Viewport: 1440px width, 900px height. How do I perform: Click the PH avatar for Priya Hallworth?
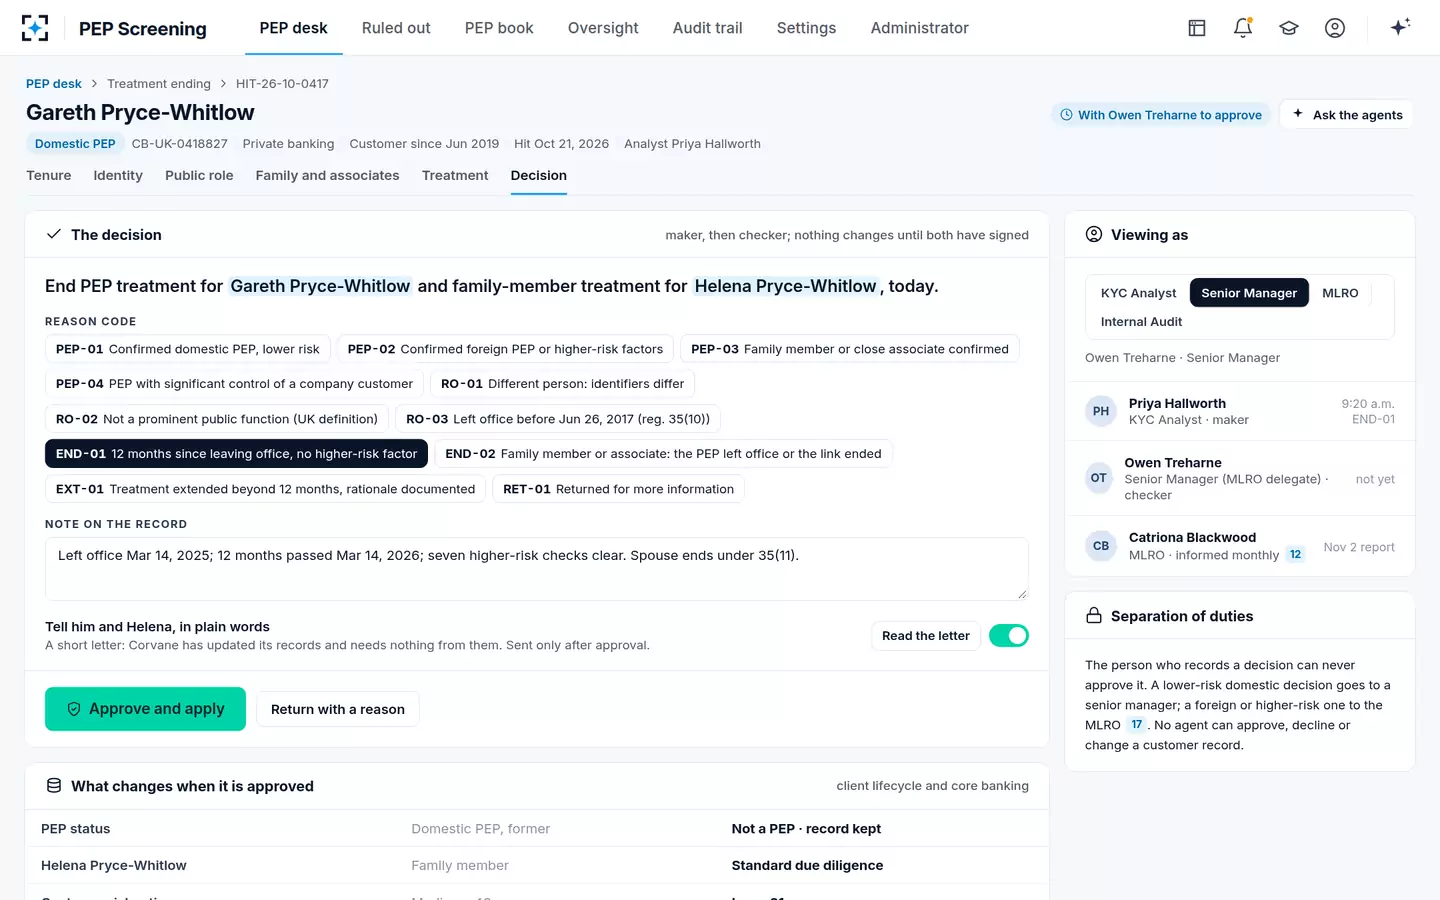tap(1101, 411)
